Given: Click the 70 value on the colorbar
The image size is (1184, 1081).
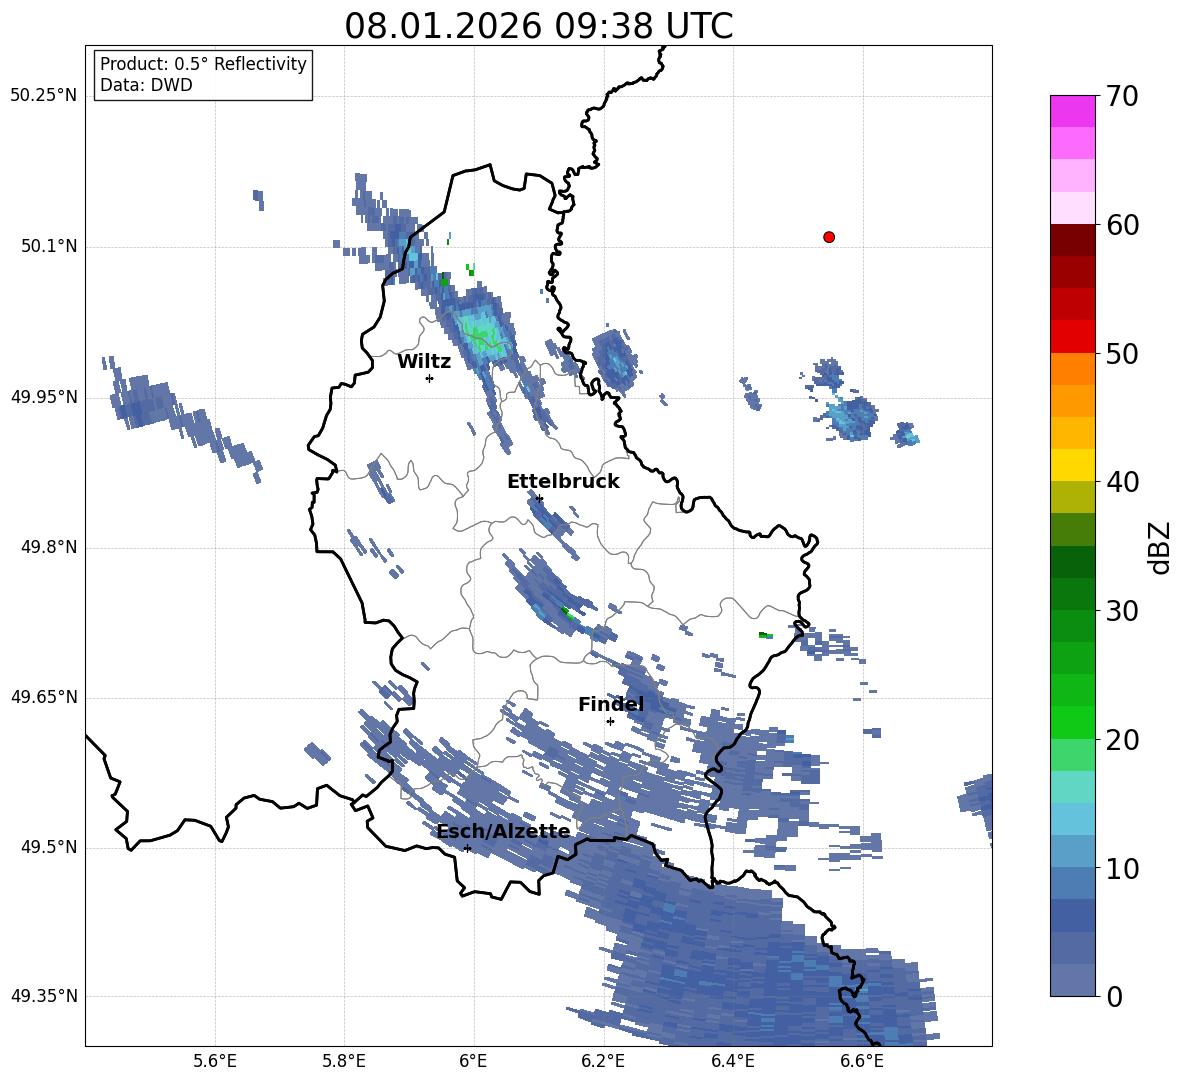Looking at the screenshot, I should pos(1122,97).
